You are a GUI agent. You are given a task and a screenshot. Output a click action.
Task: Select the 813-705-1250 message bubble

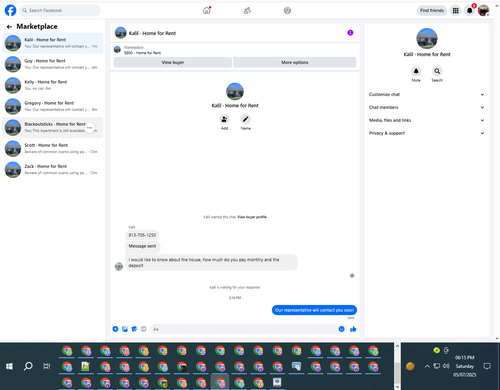142,235
